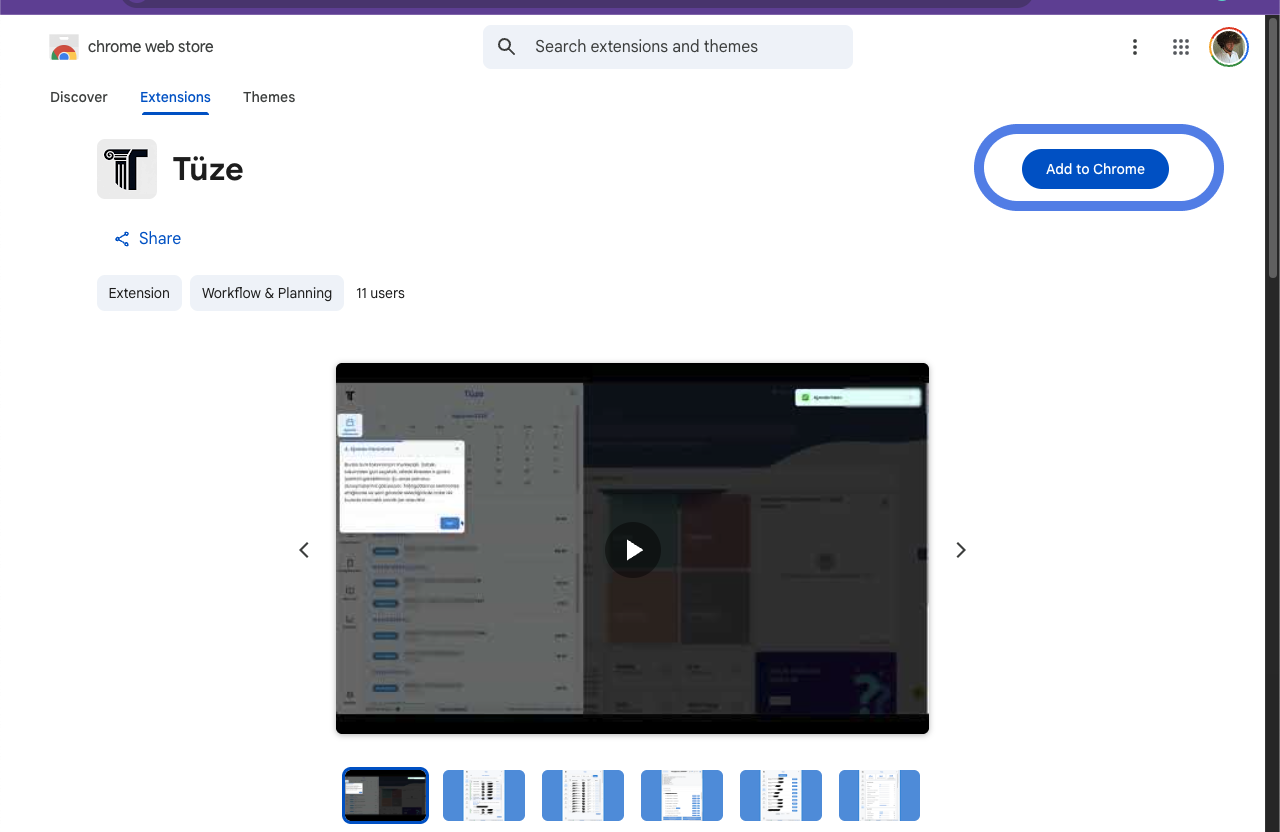The image size is (1280, 832).
Task: Advance to the next screenshot with right arrow
Action: pos(961,550)
